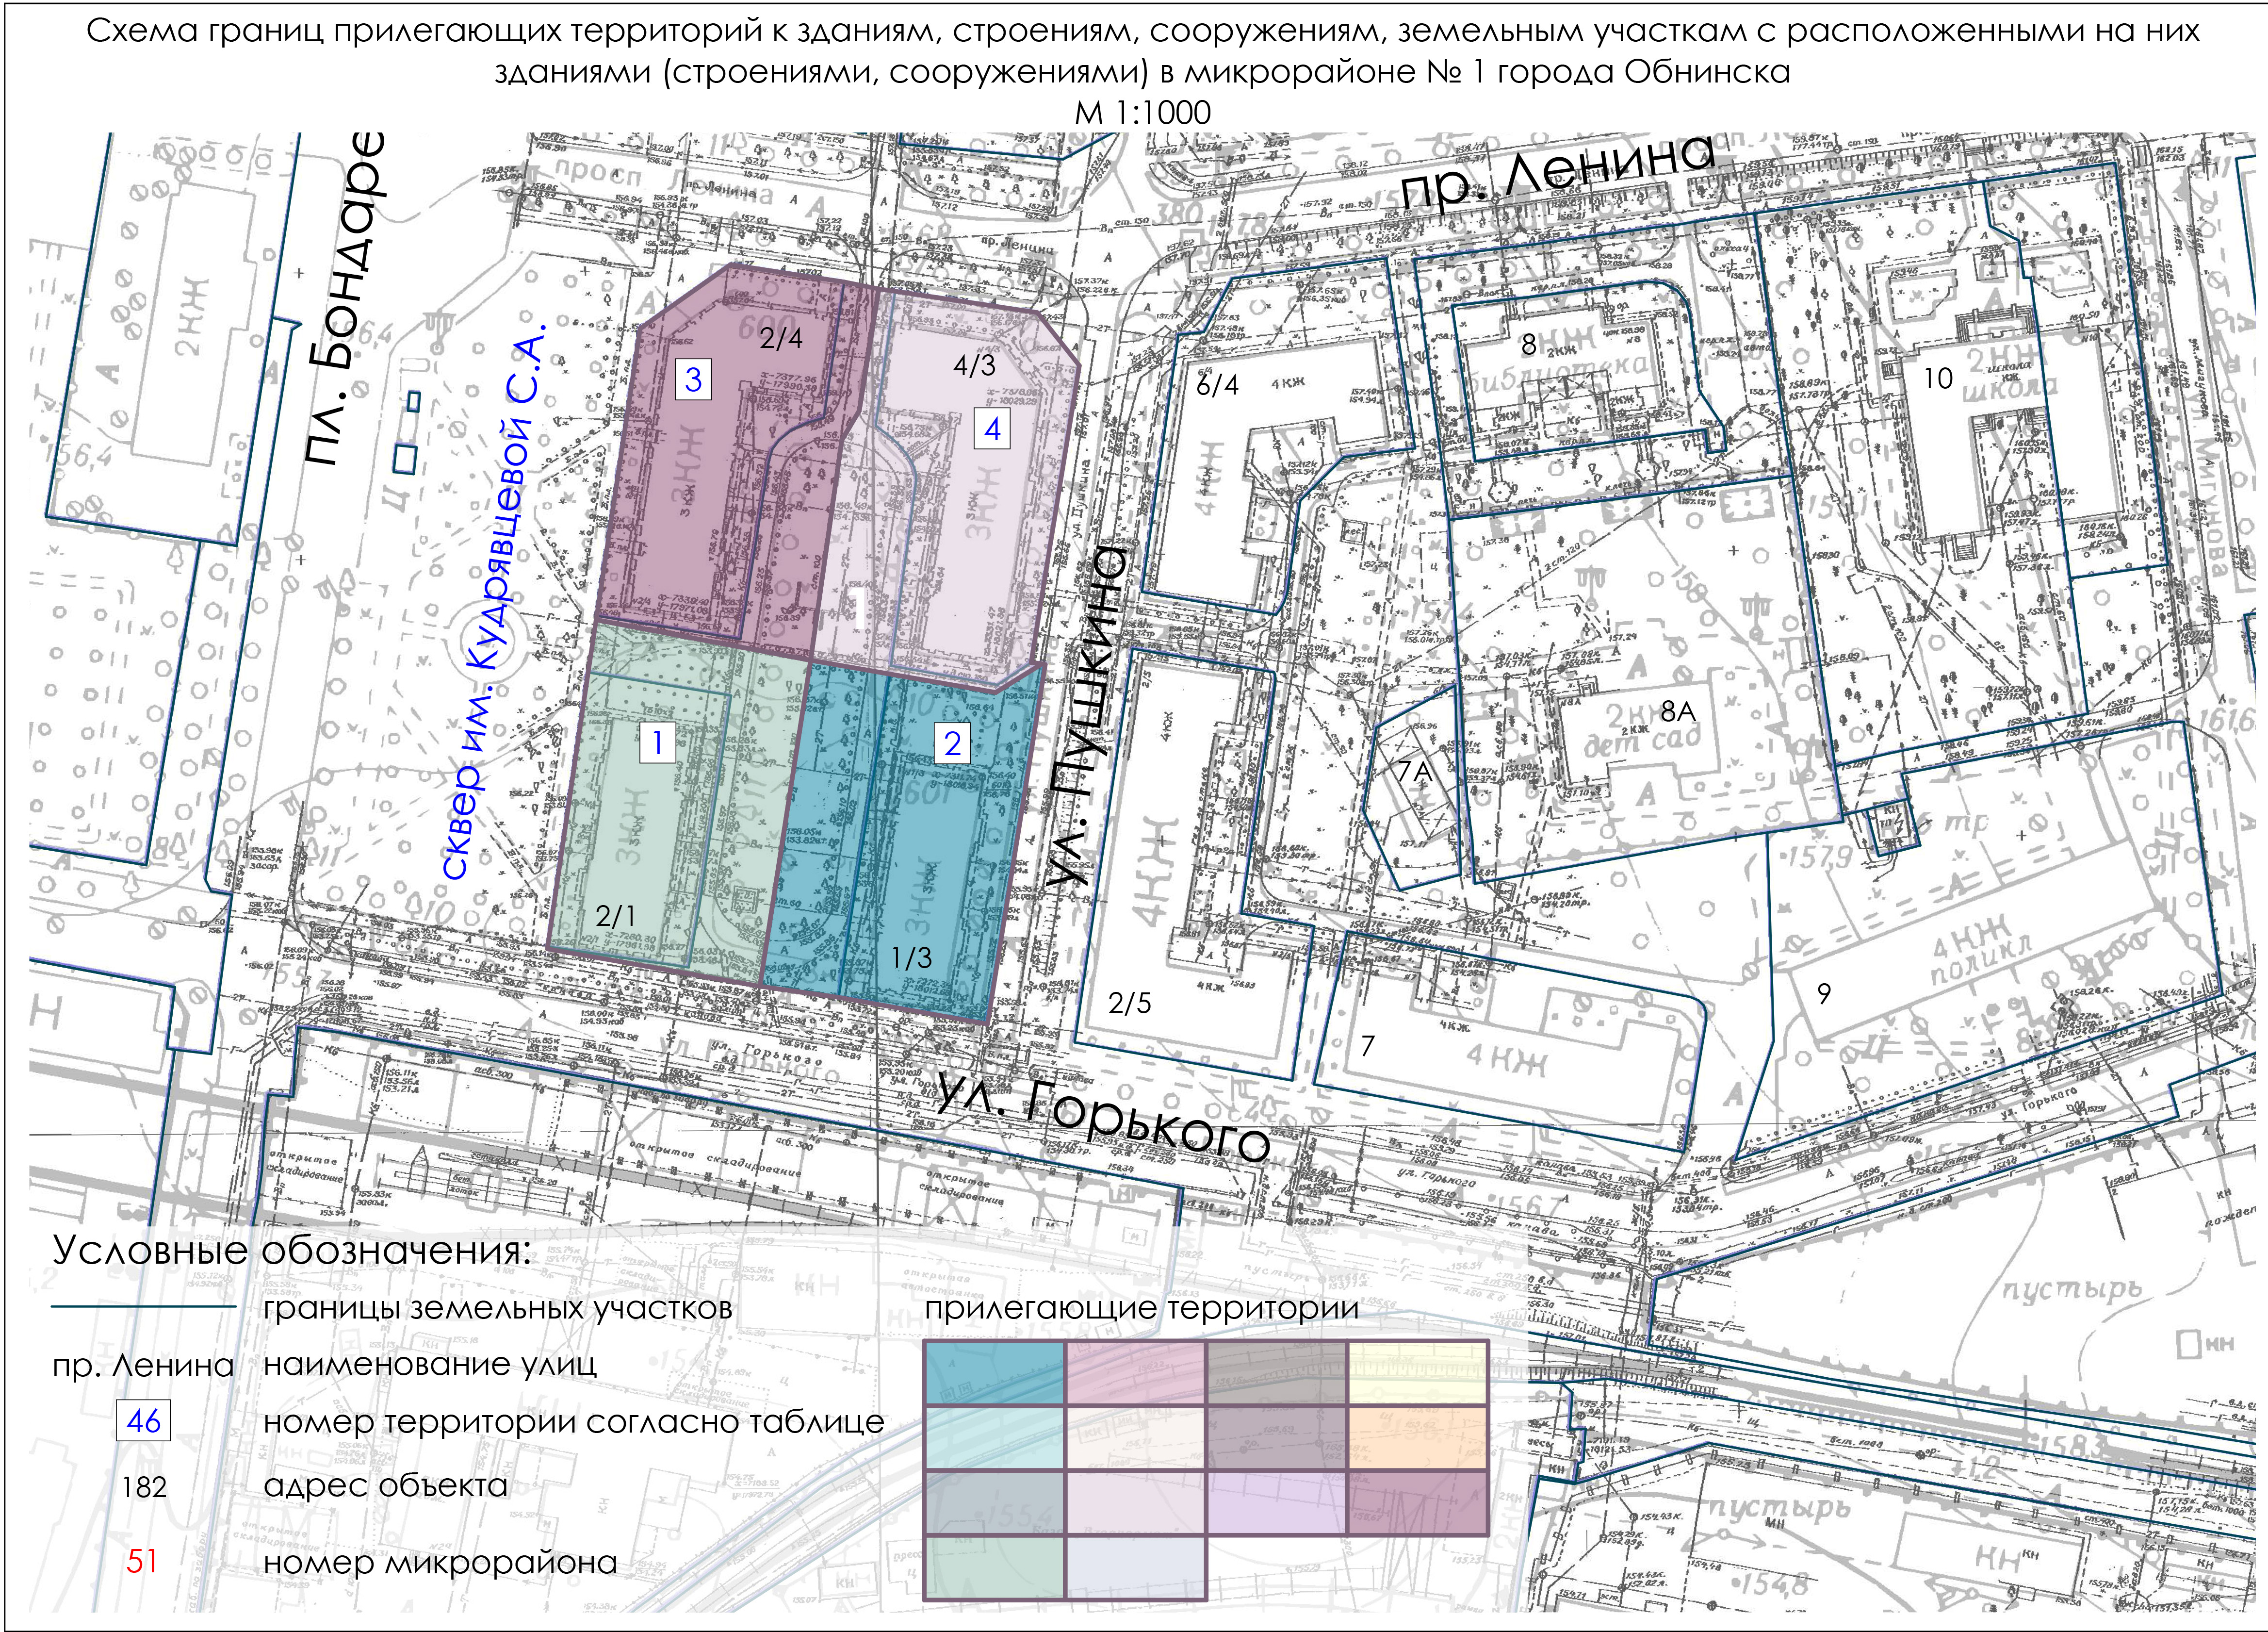This screenshot has width=2268, height=1632.
Task: Click school building labeled 10
Action: click(x=1938, y=378)
